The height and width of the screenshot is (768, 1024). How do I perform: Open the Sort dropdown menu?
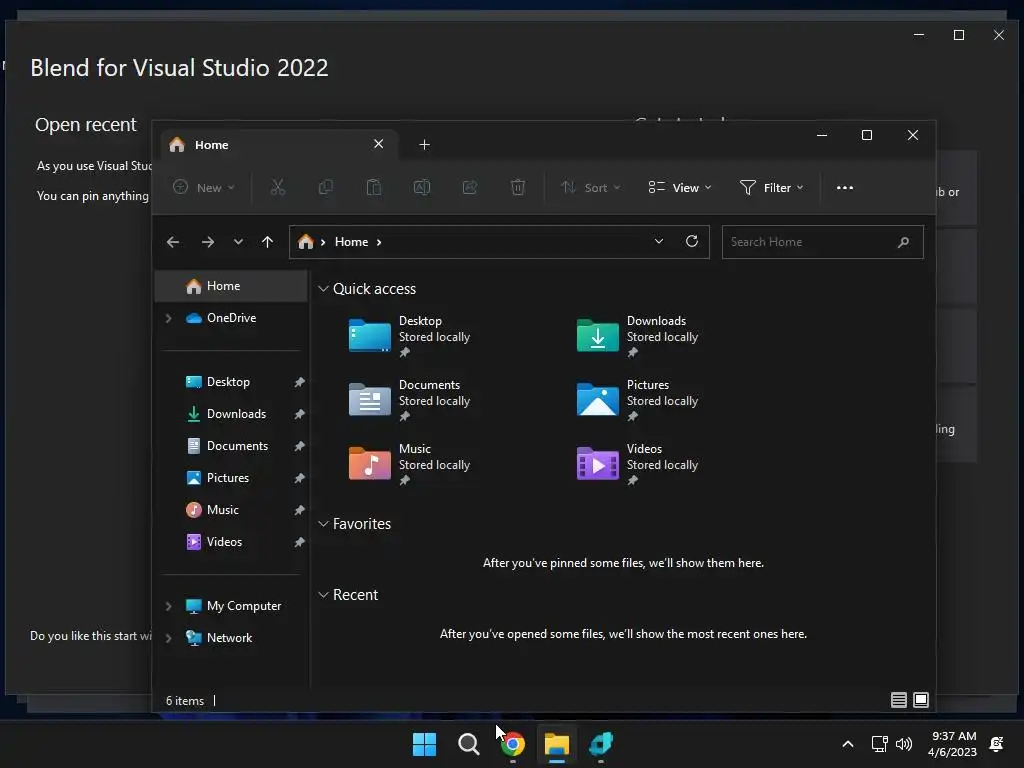[590, 187]
